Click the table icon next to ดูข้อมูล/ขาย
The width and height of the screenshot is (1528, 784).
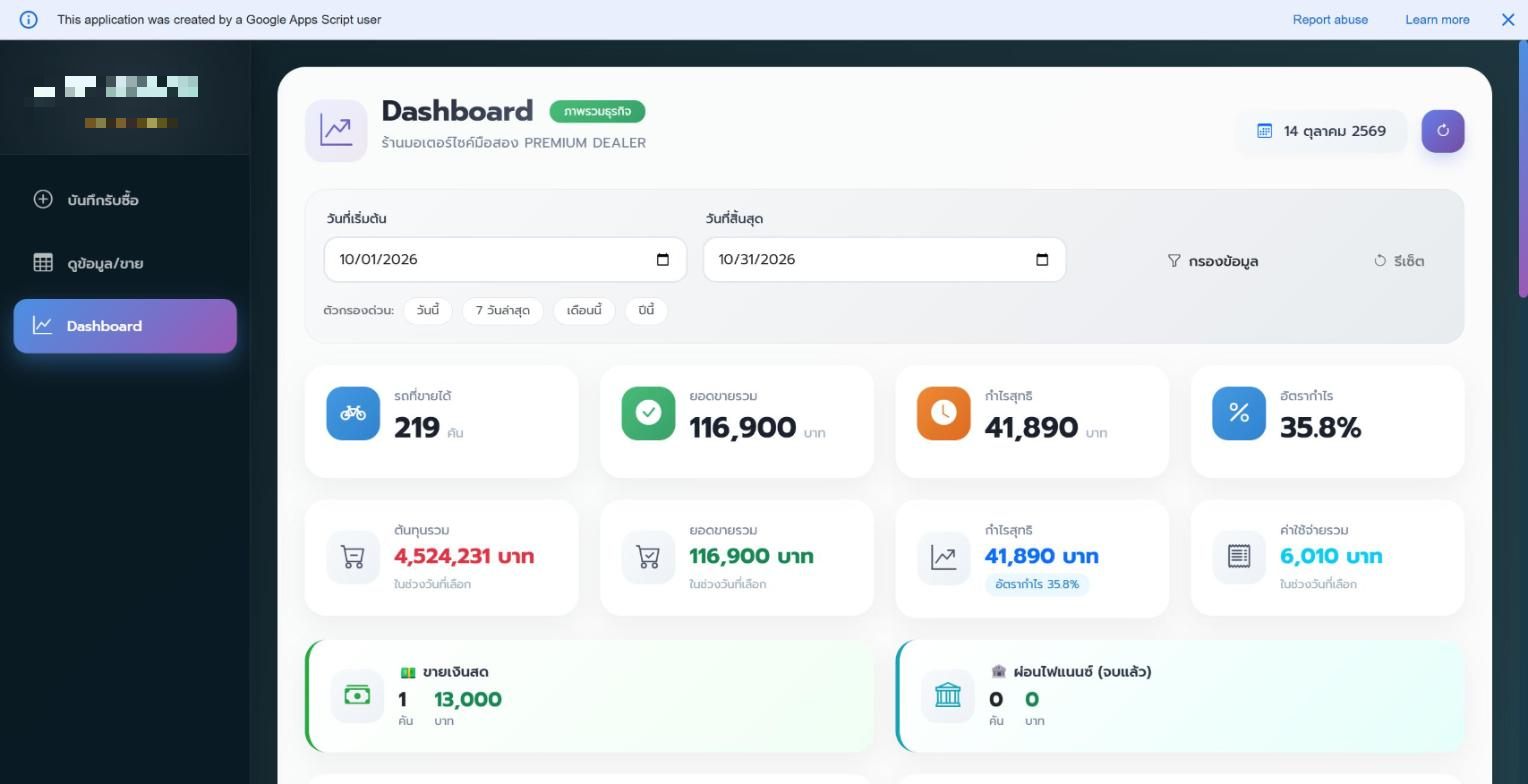coord(43,263)
